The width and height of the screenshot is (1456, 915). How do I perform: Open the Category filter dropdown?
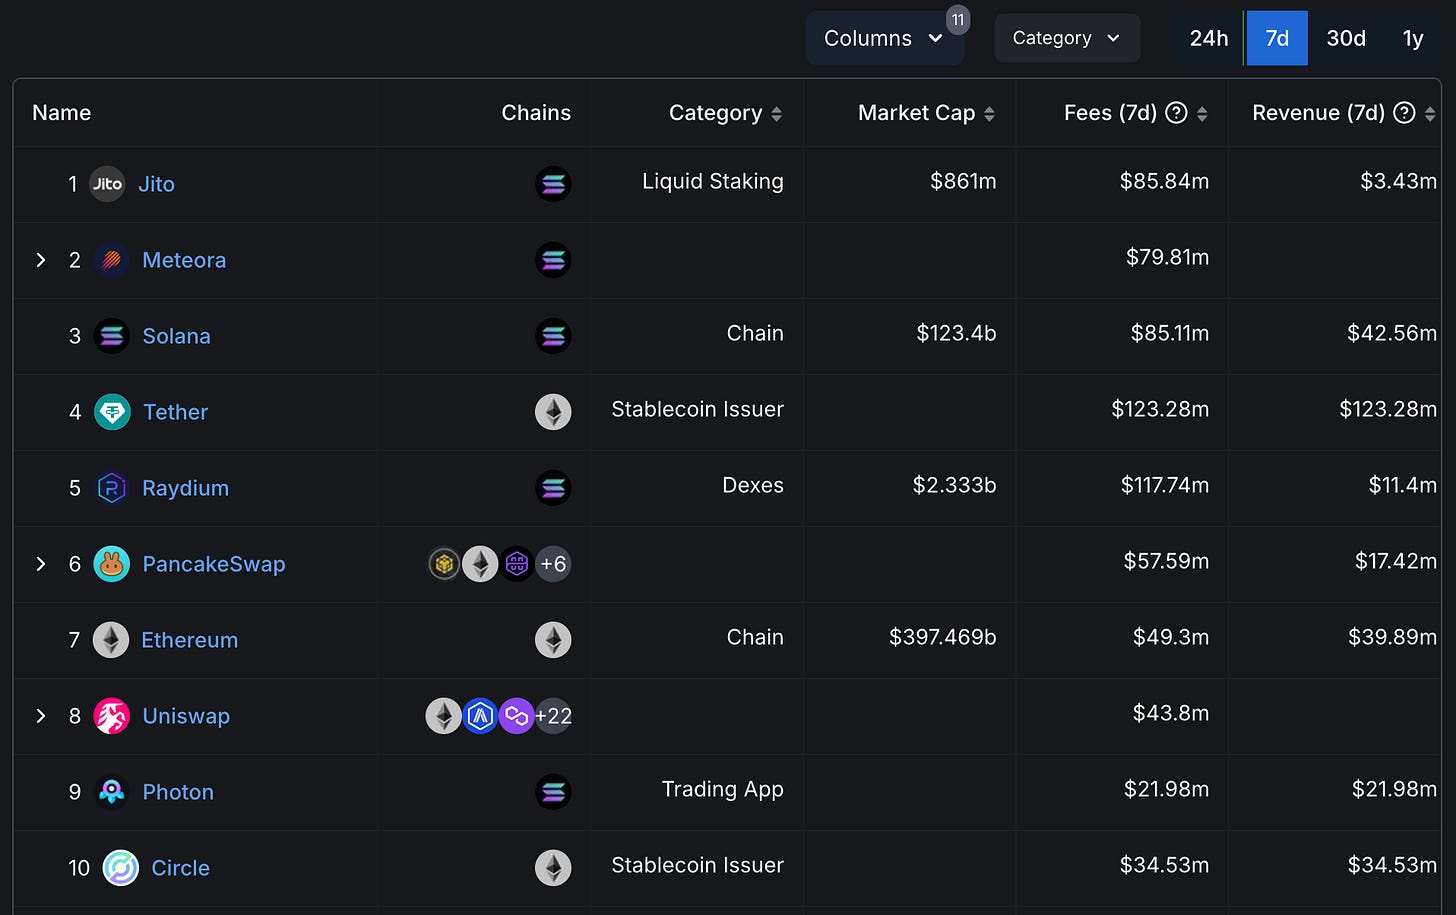click(x=1067, y=38)
